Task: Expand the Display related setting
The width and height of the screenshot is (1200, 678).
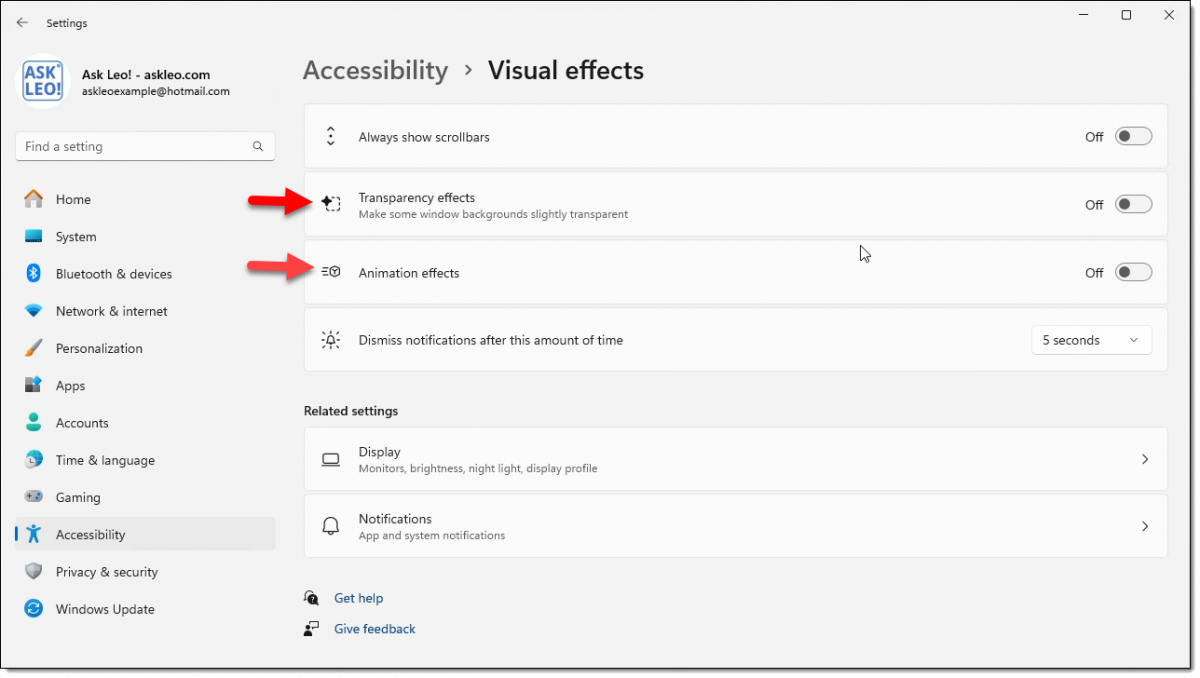Action: tap(1144, 459)
